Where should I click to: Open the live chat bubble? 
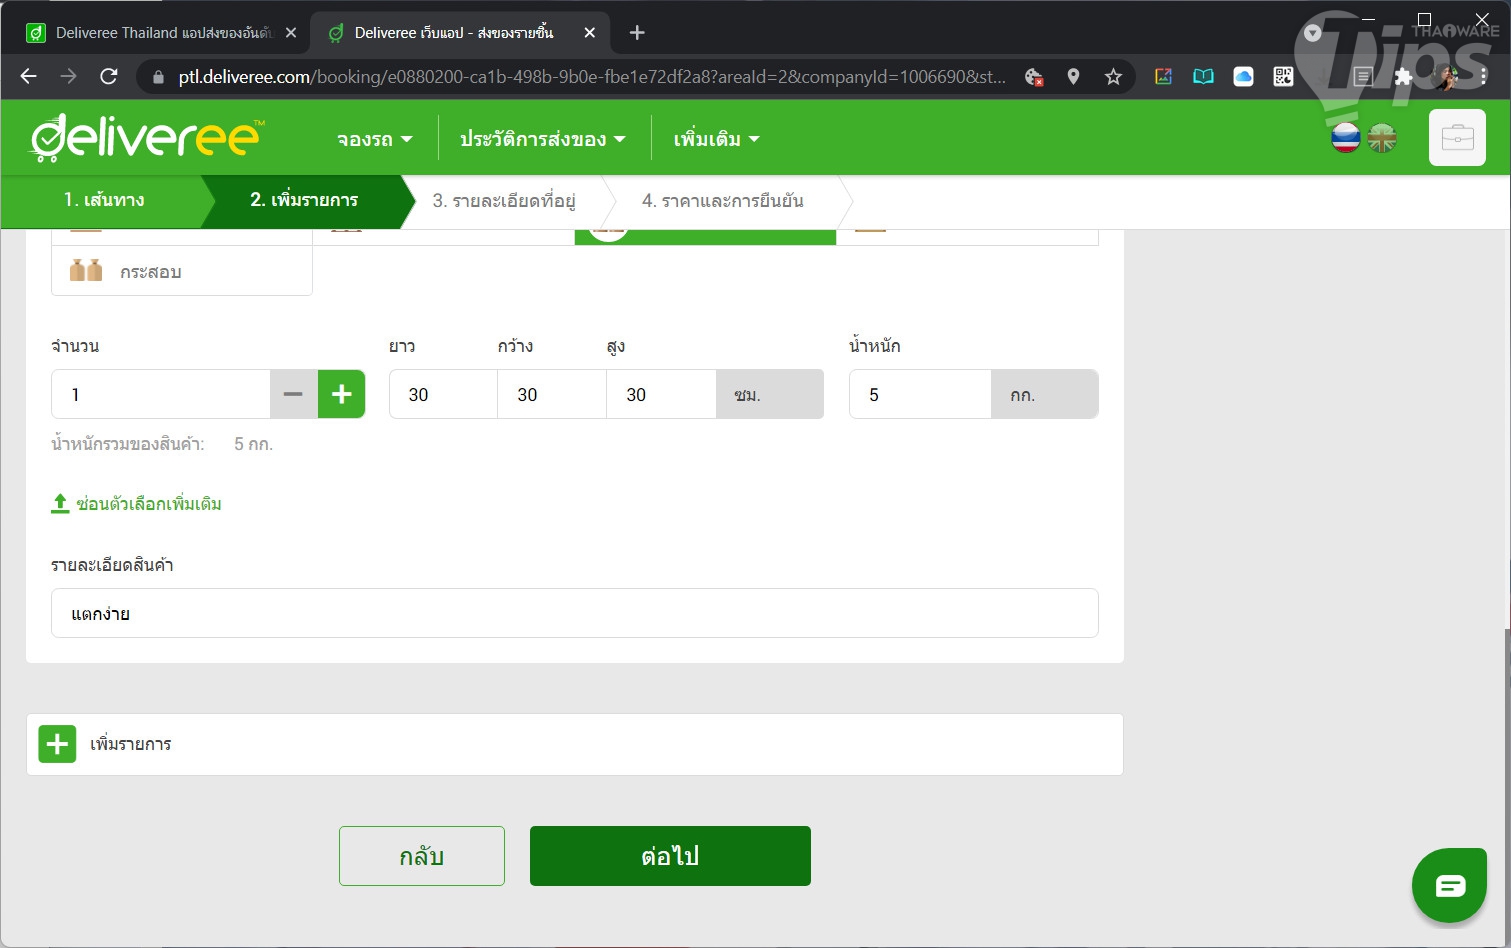pos(1451,886)
